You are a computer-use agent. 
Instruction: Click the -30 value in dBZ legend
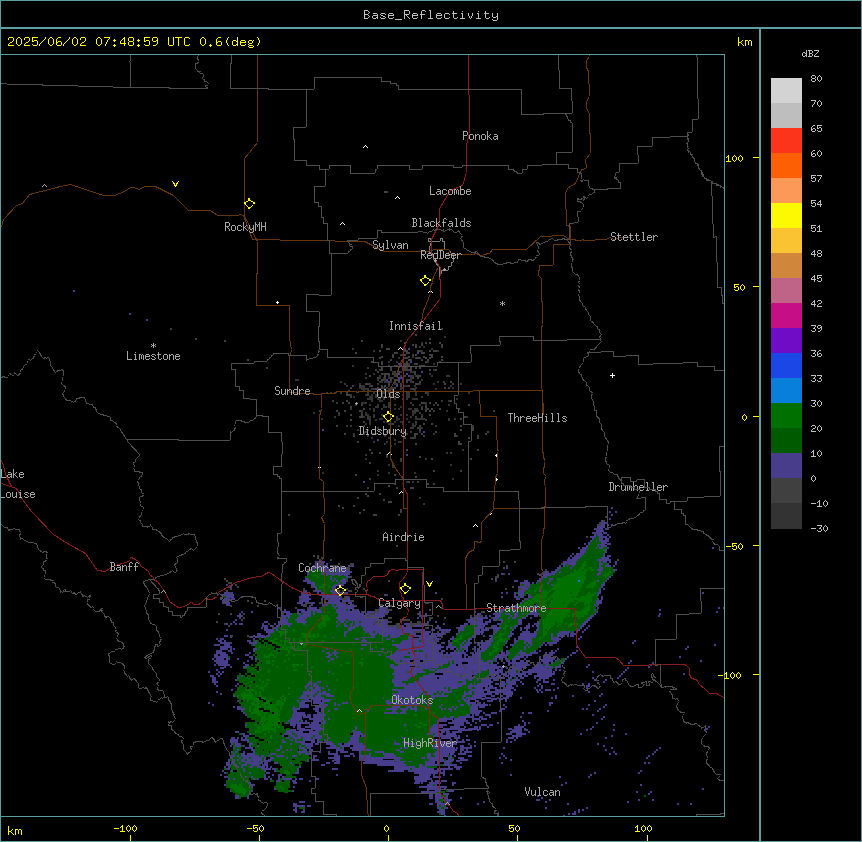tap(819, 529)
